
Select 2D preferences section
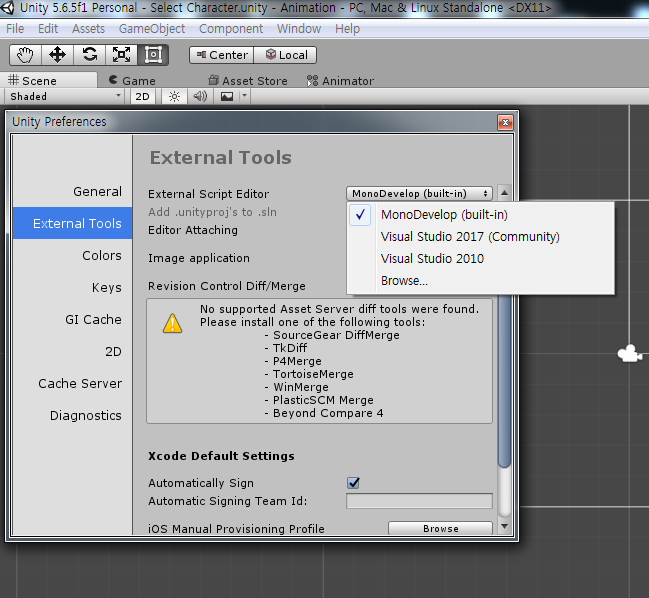[72, 351]
